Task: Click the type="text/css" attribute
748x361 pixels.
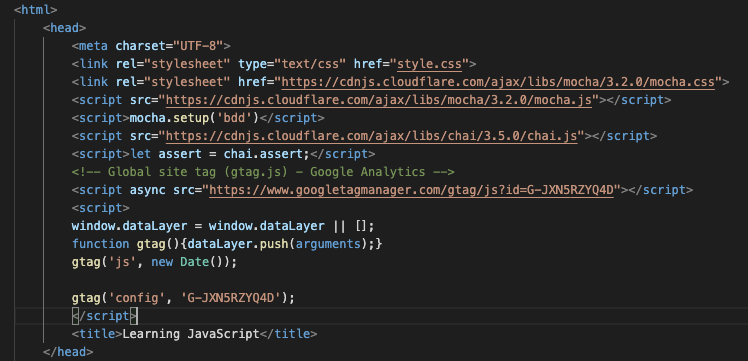Action: [292, 64]
